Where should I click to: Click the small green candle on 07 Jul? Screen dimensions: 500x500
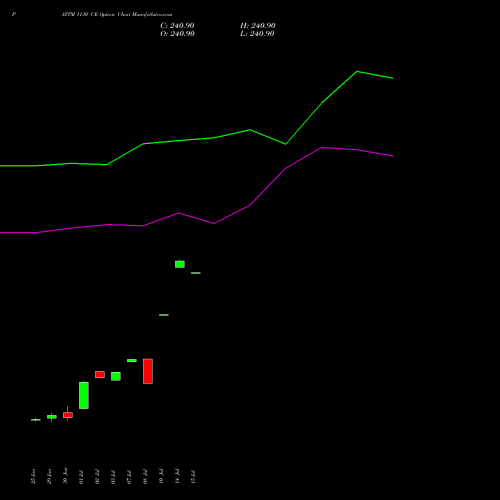(132, 360)
